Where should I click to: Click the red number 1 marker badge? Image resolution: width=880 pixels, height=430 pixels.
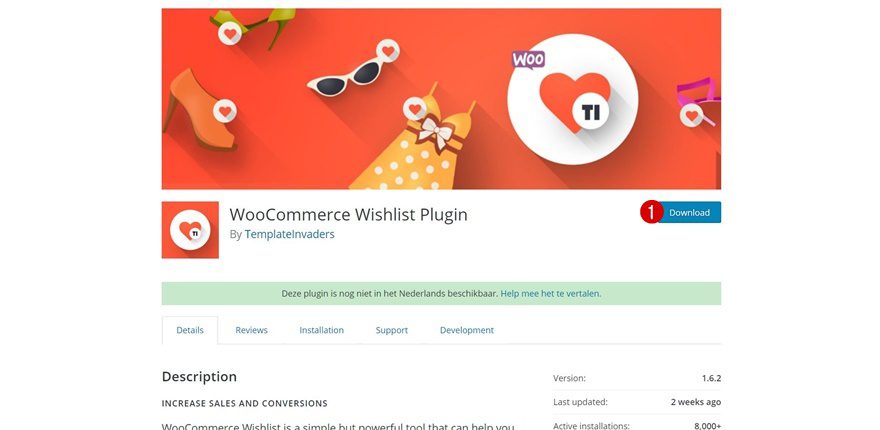pyautogui.click(x=652, y=212)
